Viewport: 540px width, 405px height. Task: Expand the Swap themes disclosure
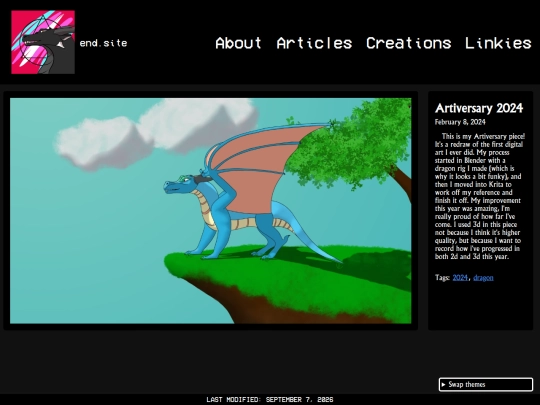[x=486, y=384]
